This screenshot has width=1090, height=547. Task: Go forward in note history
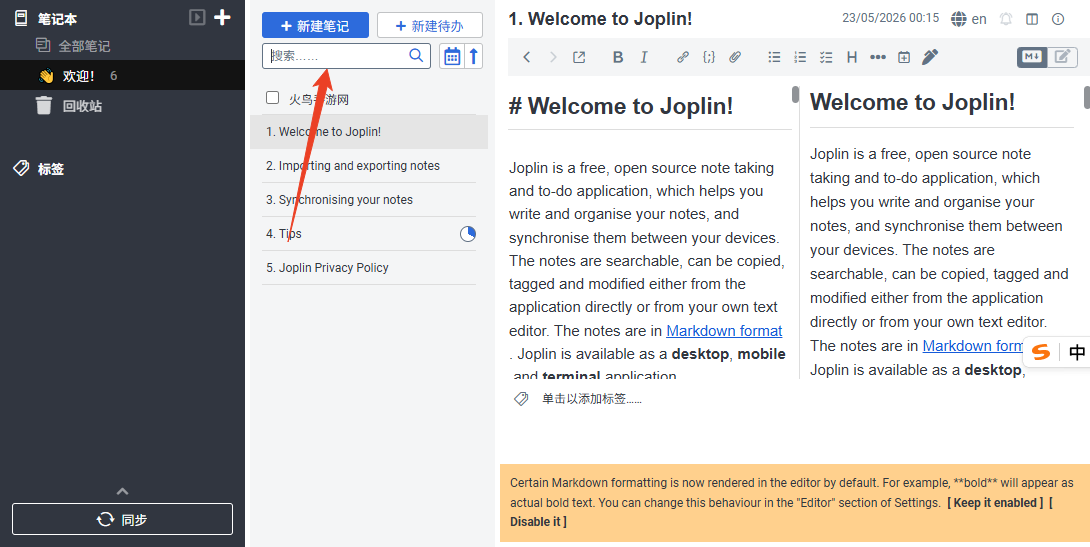click(x=553, y=58)
